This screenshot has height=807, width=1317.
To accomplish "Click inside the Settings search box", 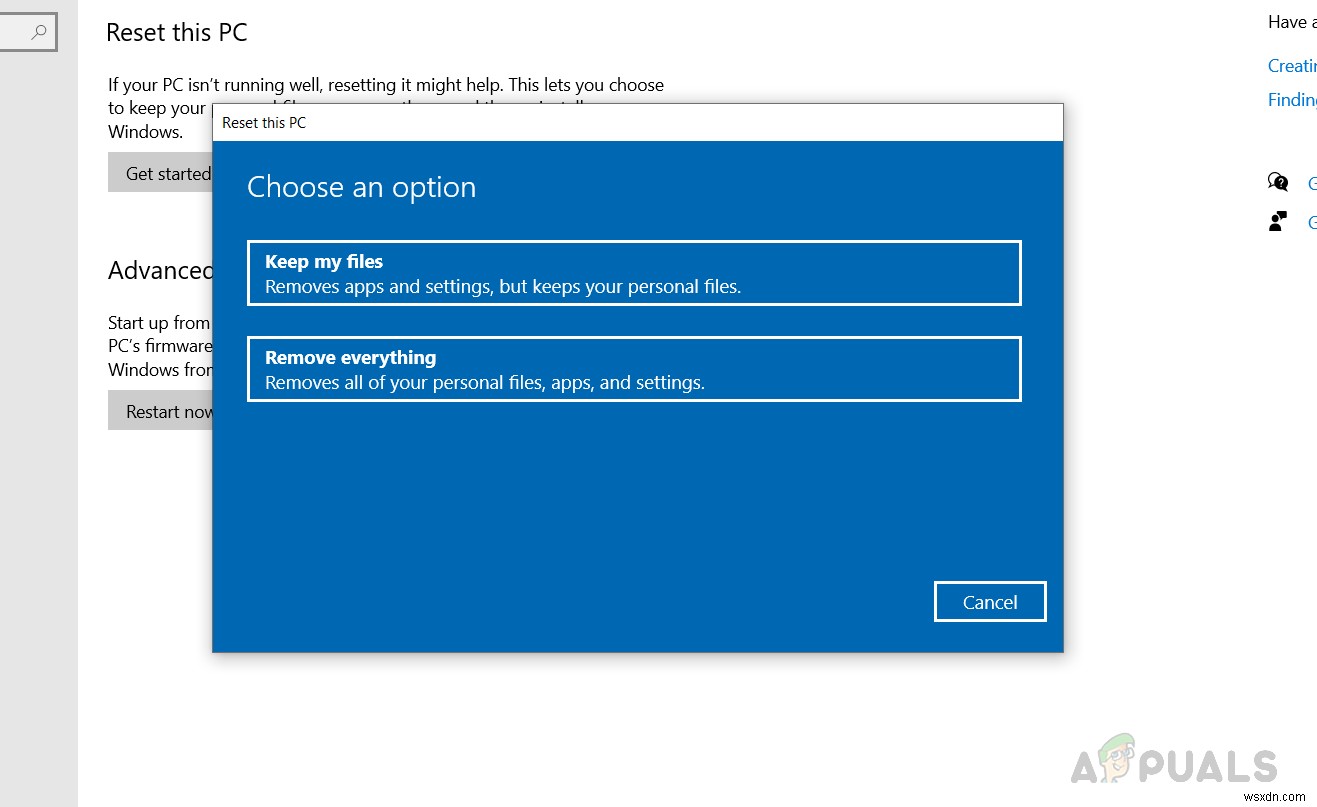I will (x=29, y=32).
